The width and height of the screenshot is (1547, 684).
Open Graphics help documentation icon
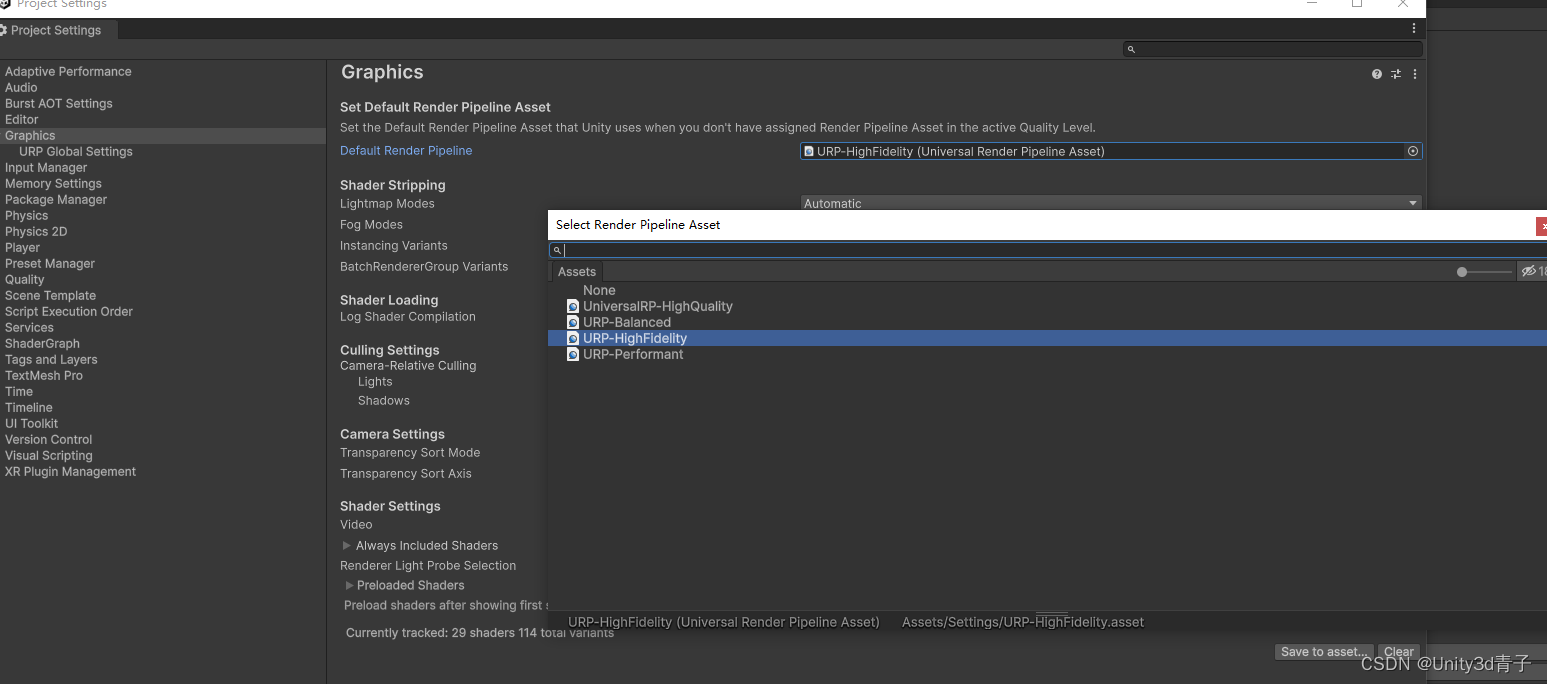[x=1377, y=74]
